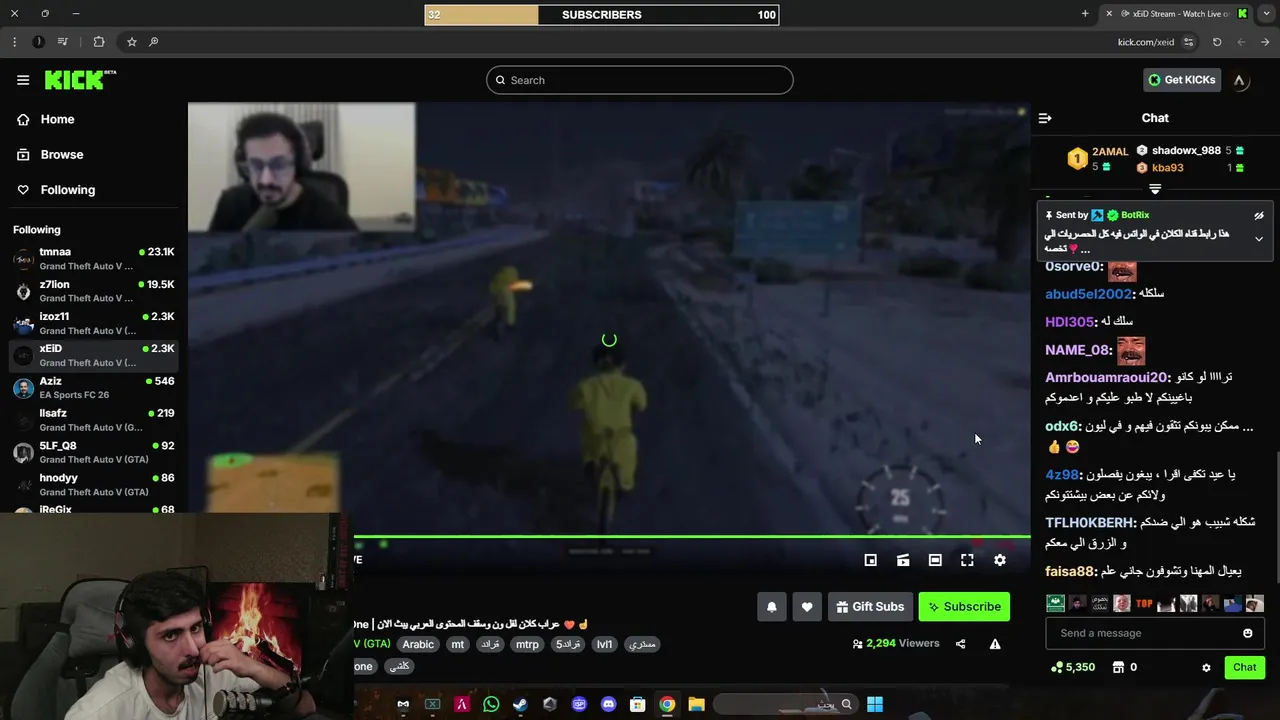This screenshot has width=1280, height=720.
Task: Open the browser three-dot menu
Action: pyautogui.click(x=14, y=42)
